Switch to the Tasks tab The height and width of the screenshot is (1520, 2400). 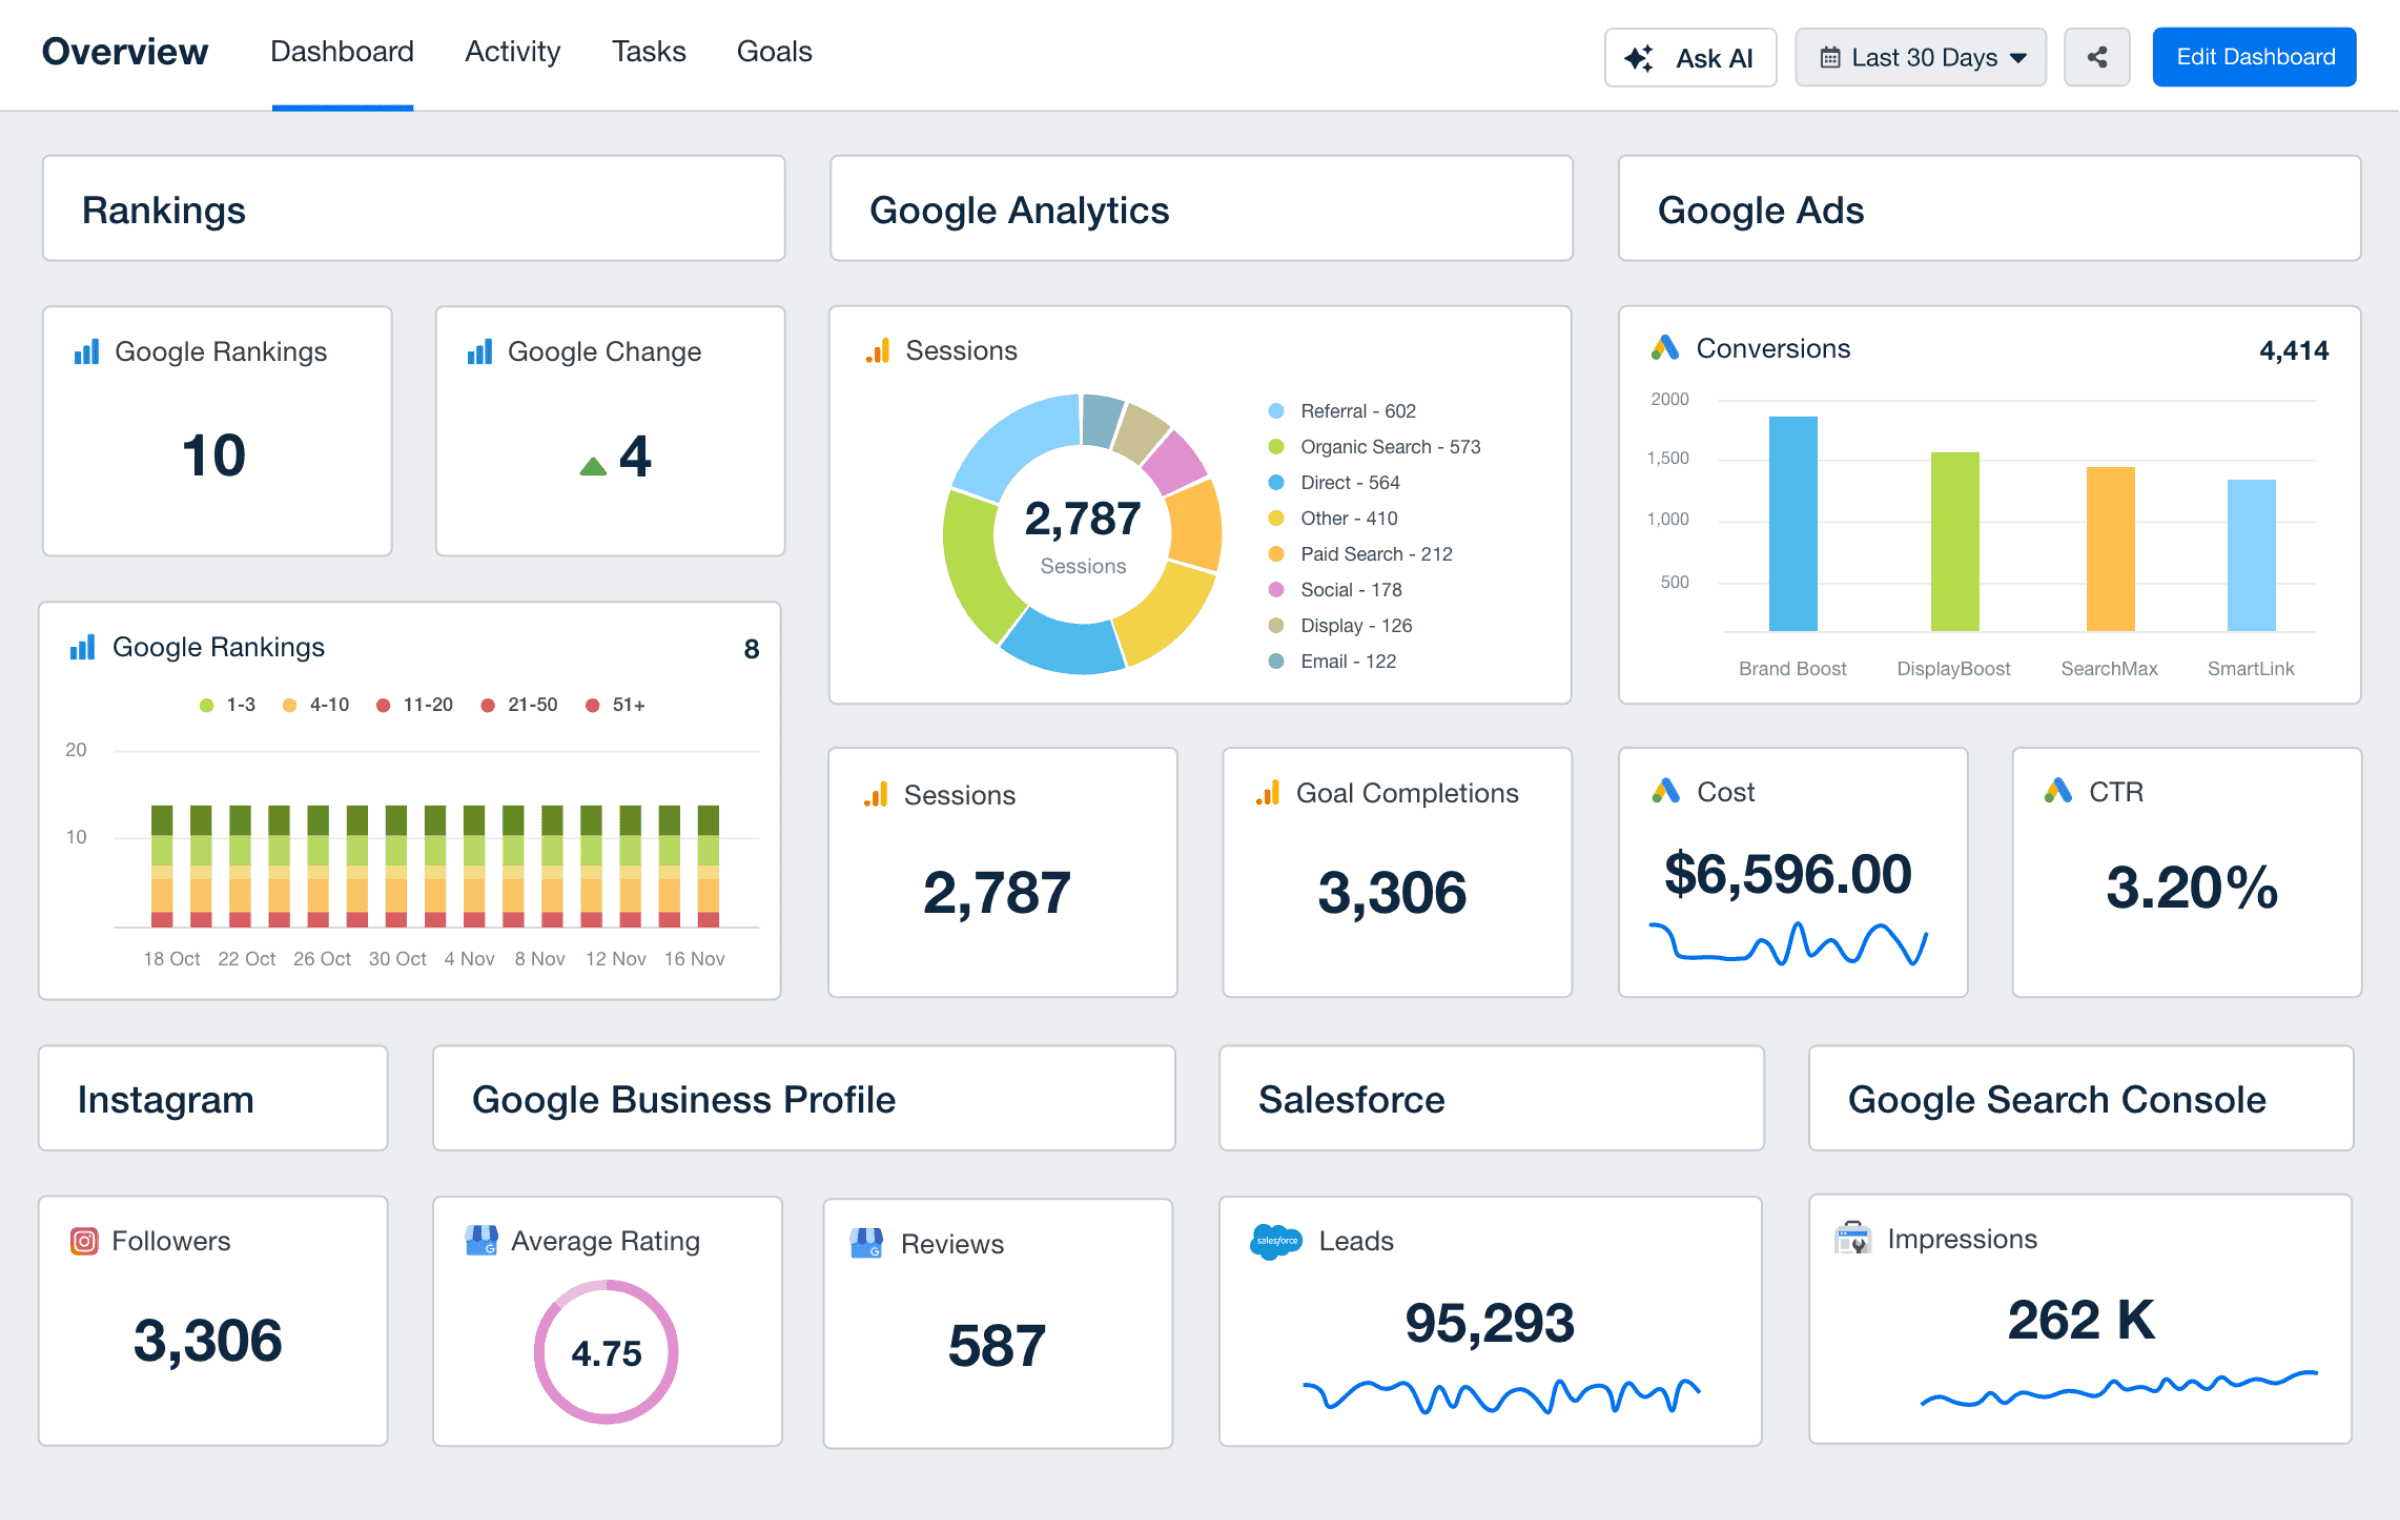click(x=648, y=52)
